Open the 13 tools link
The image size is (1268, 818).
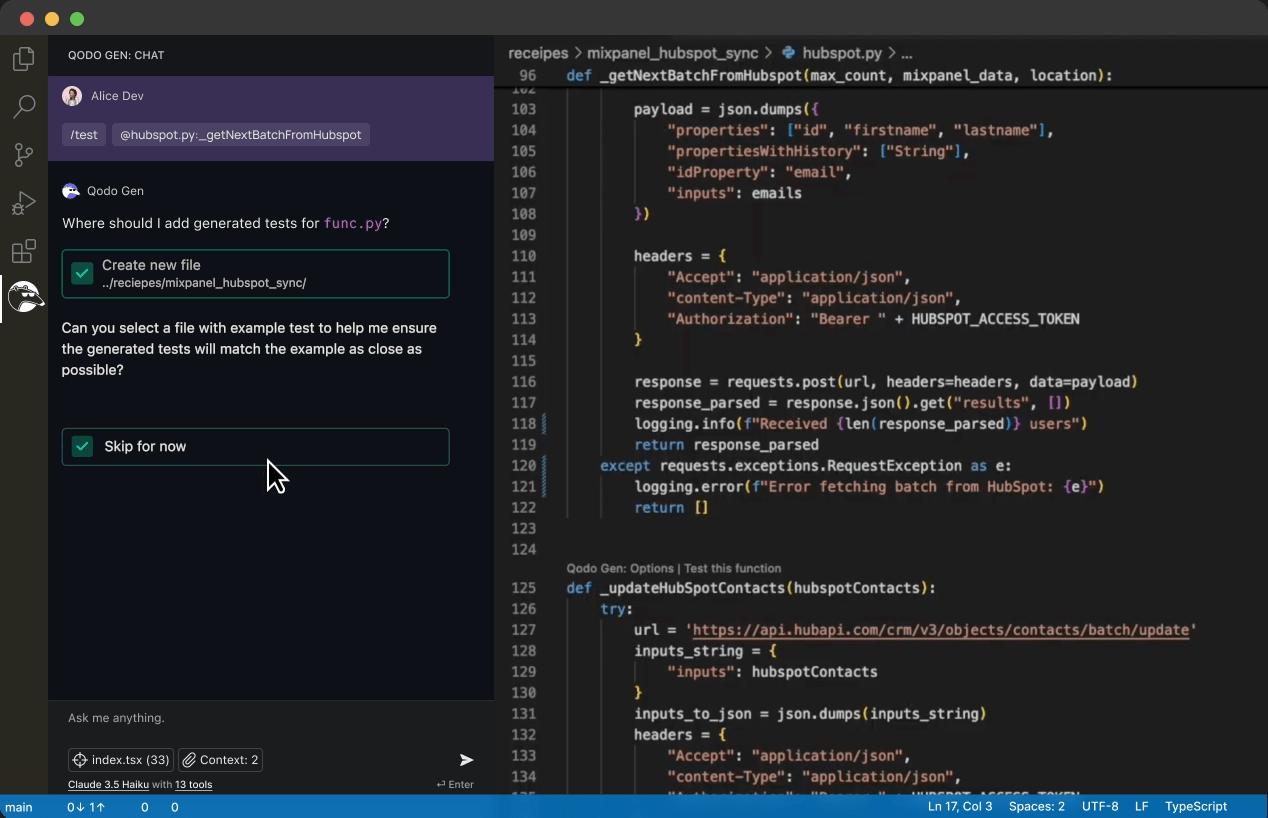(x=194, y=785)
